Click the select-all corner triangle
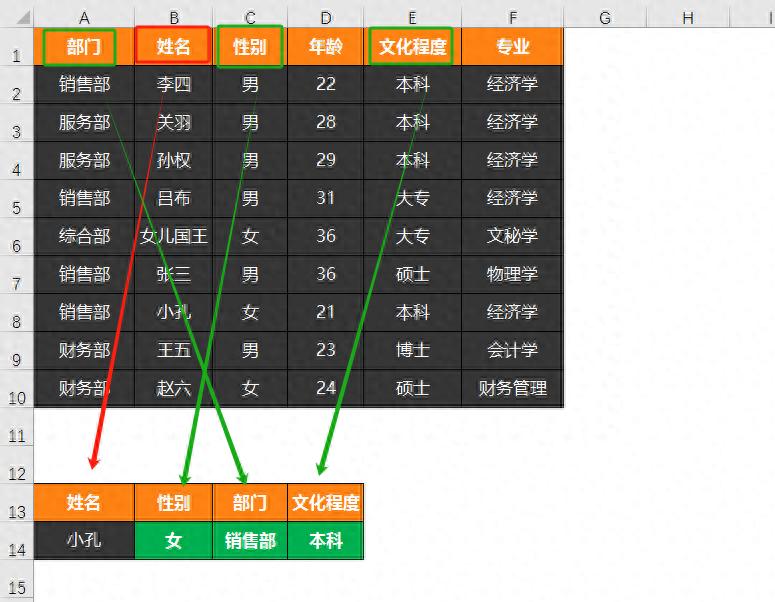This screenshot has height=602, width=775. (x=24, y=18)
